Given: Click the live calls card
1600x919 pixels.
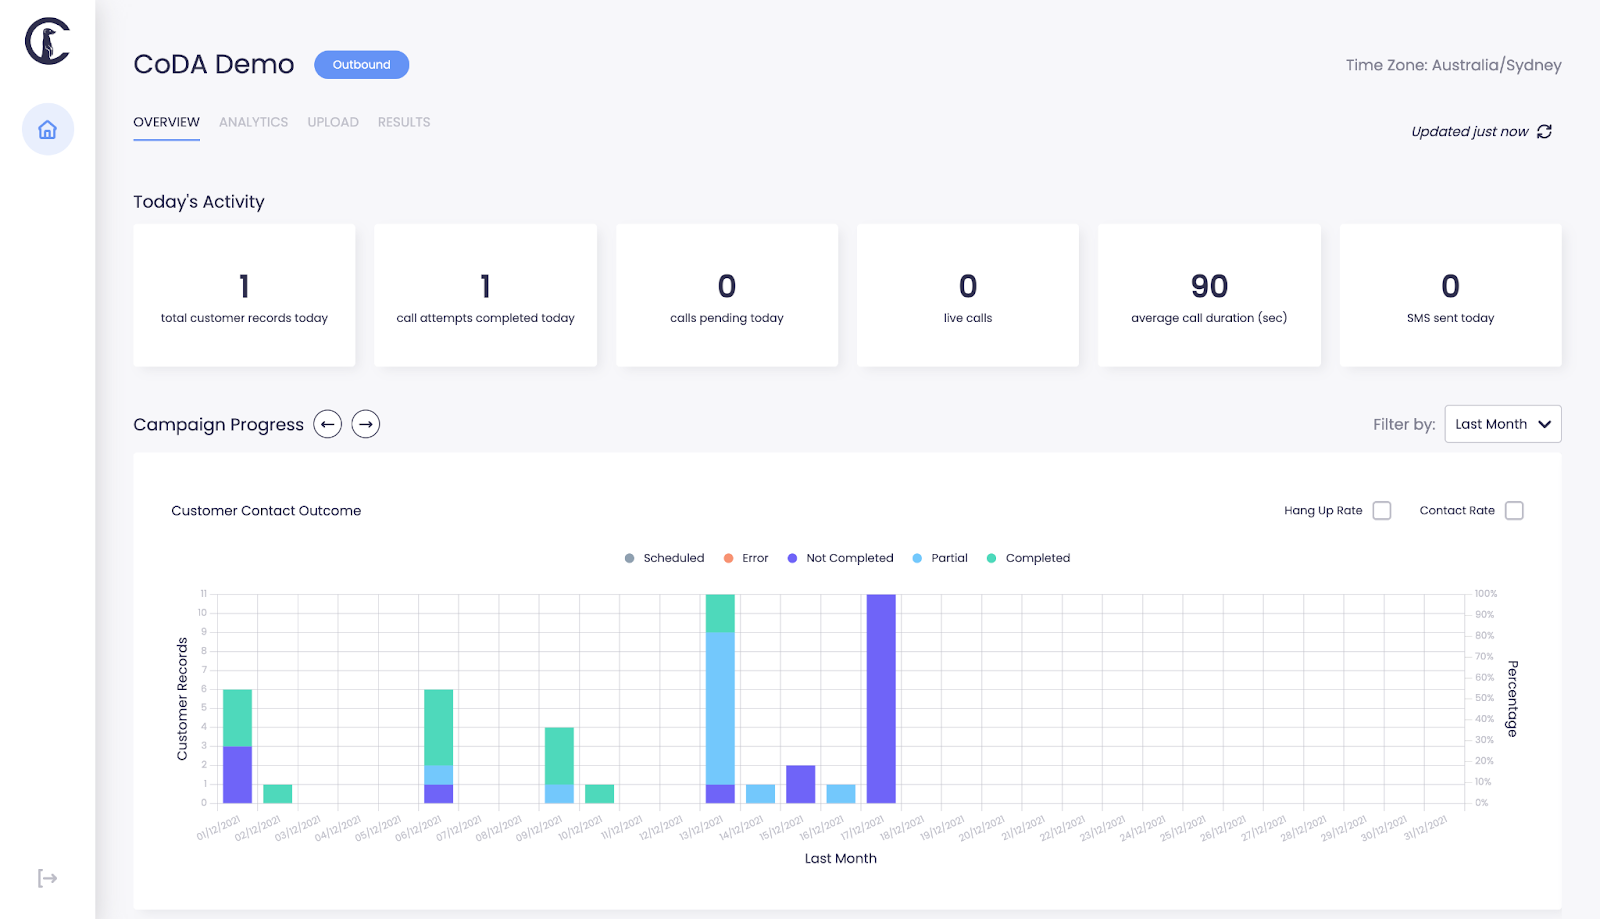Looking at the screenshot, I should coord(968,295).
